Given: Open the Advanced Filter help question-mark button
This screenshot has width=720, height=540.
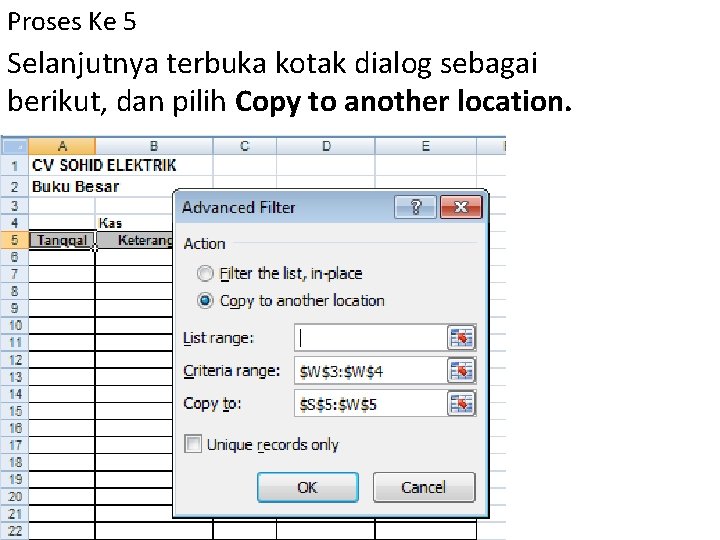Looking at the screenshot, I should coord(415,207).
